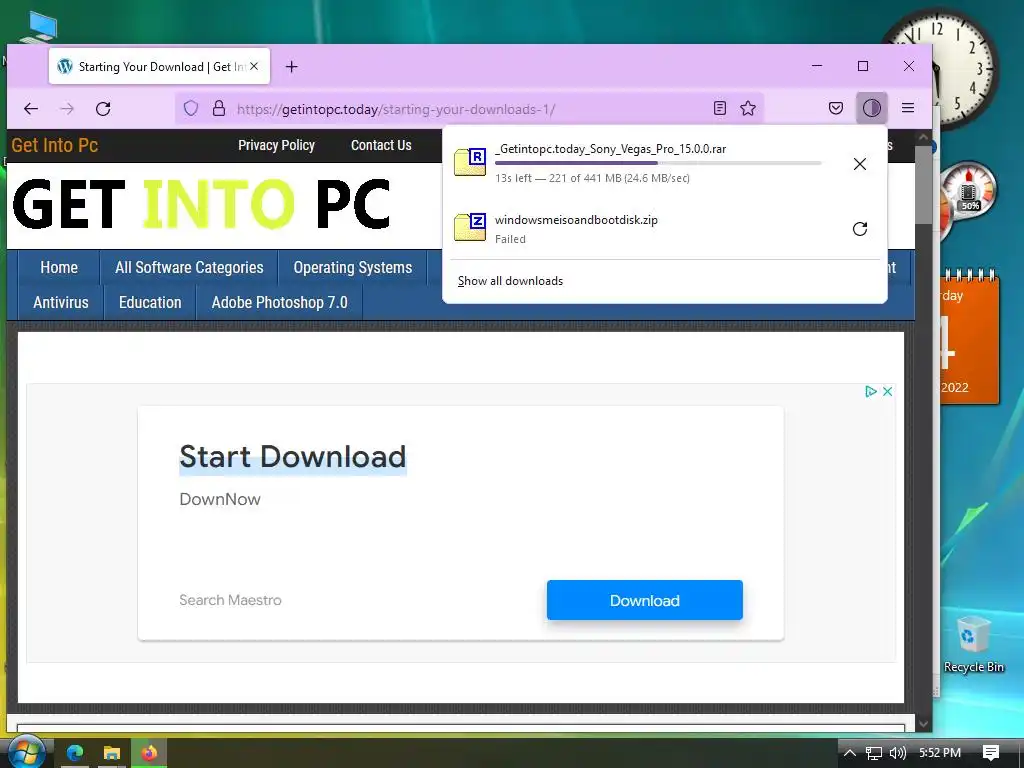Open the notification center icon
The height and width of the screenshot is (768, 1024).
(x=991, y=753)
